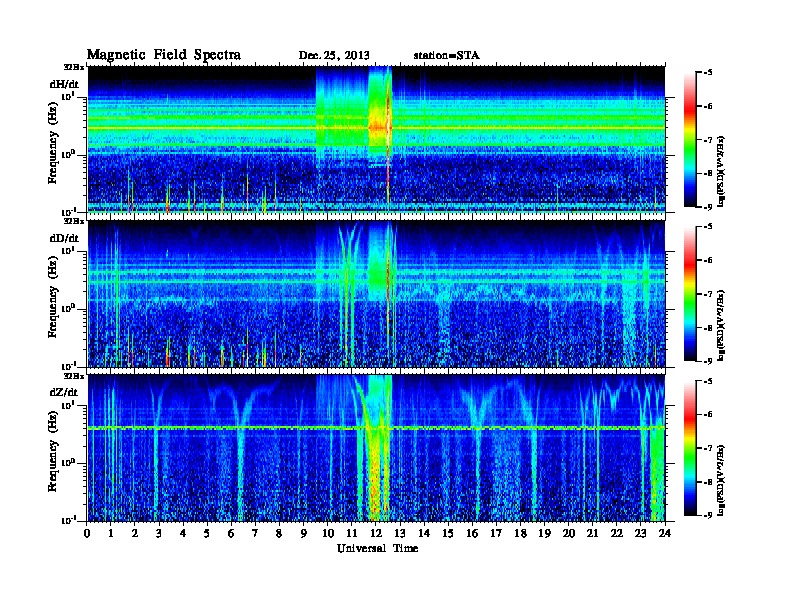792x612 pixels.
Task: Click the 32Hz label atop dH/dt panel
Action: (x=74, y=67)
